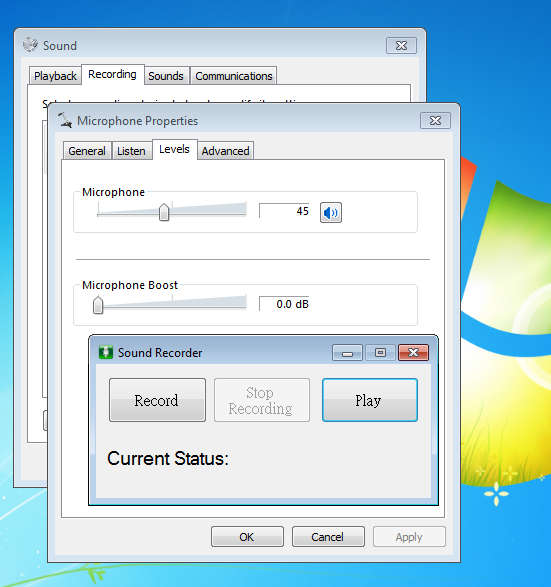Click the Record button
Image resolution: width=551 pixels, height=587 pixels.
[x=157, y=400]
